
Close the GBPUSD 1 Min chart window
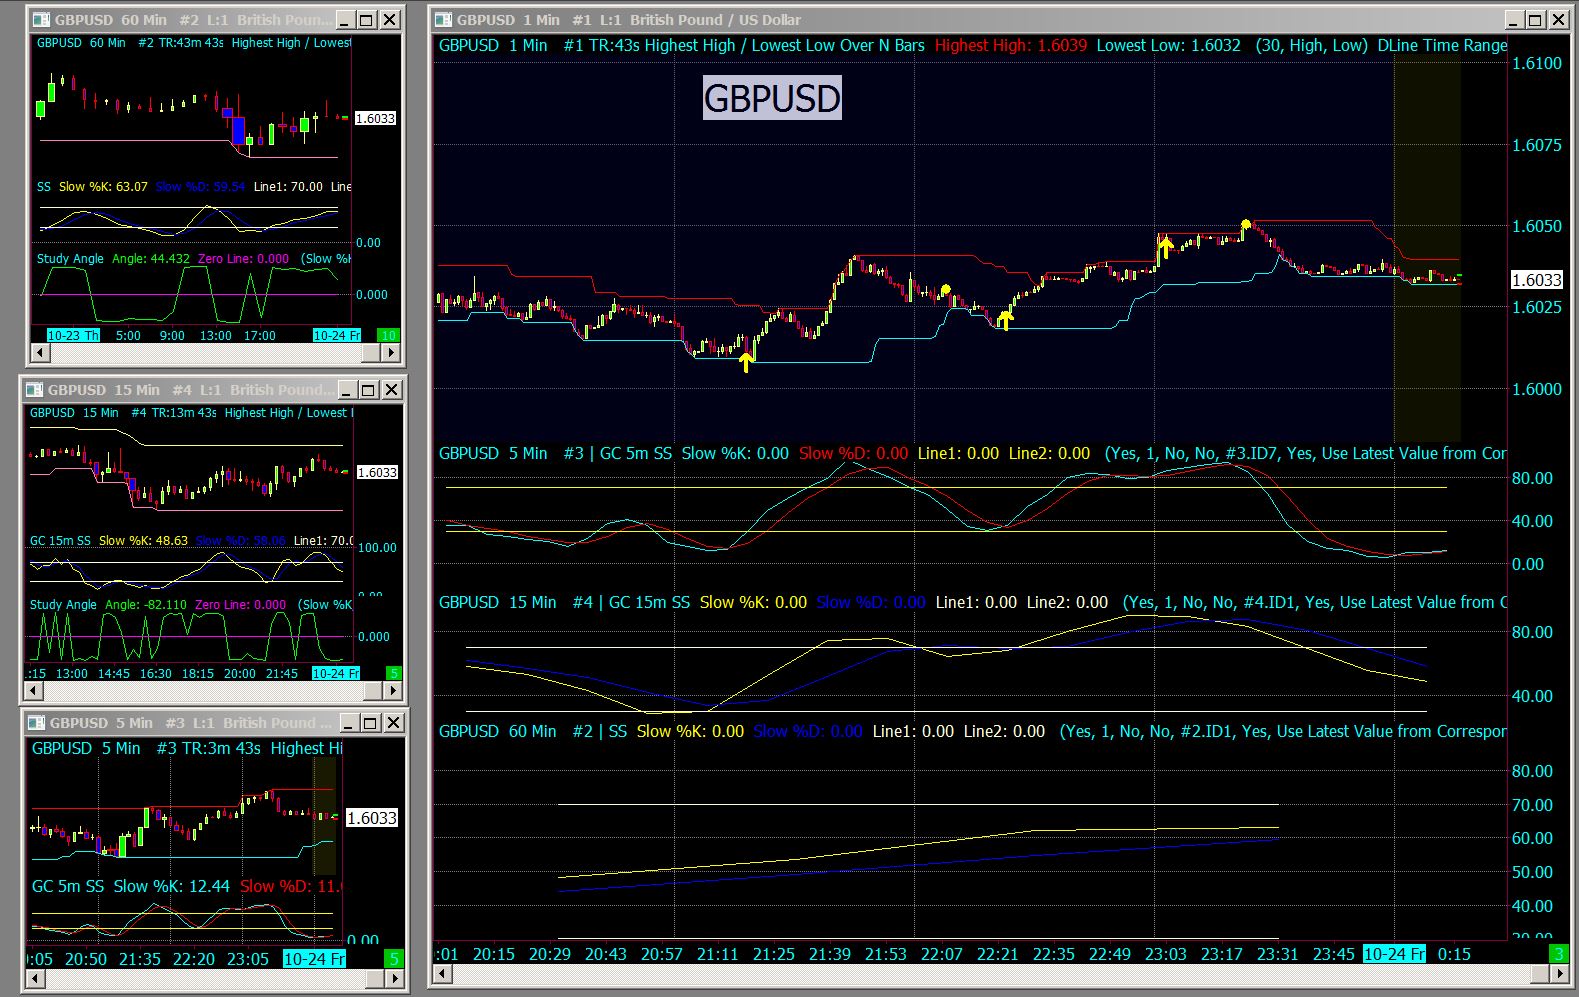(x=1561, y=20)
